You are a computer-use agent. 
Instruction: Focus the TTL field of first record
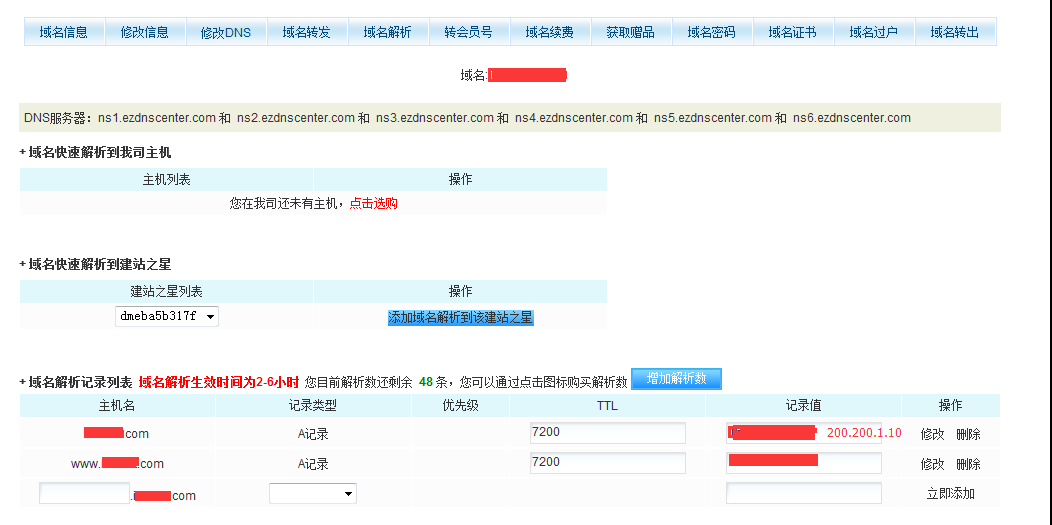tap(608, 433)
